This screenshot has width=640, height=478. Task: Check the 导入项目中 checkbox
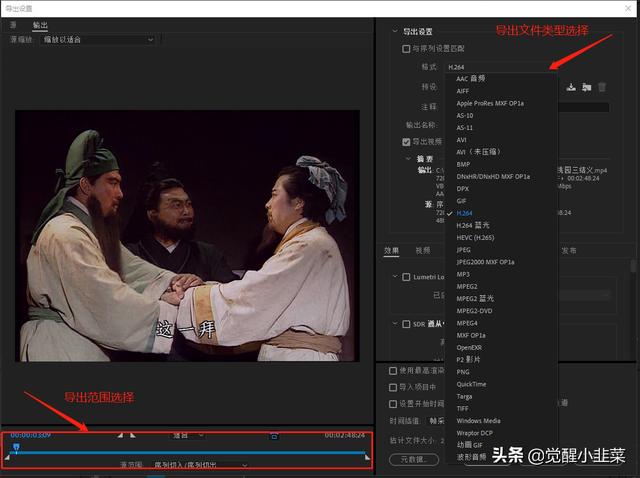tap(393, 387)
